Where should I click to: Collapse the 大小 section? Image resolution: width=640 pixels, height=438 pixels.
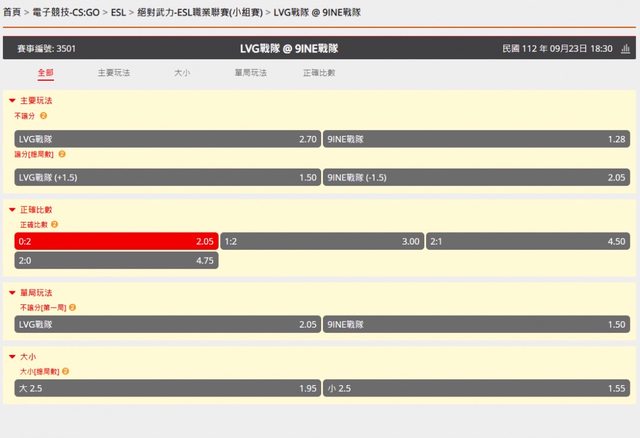[12, 355]
